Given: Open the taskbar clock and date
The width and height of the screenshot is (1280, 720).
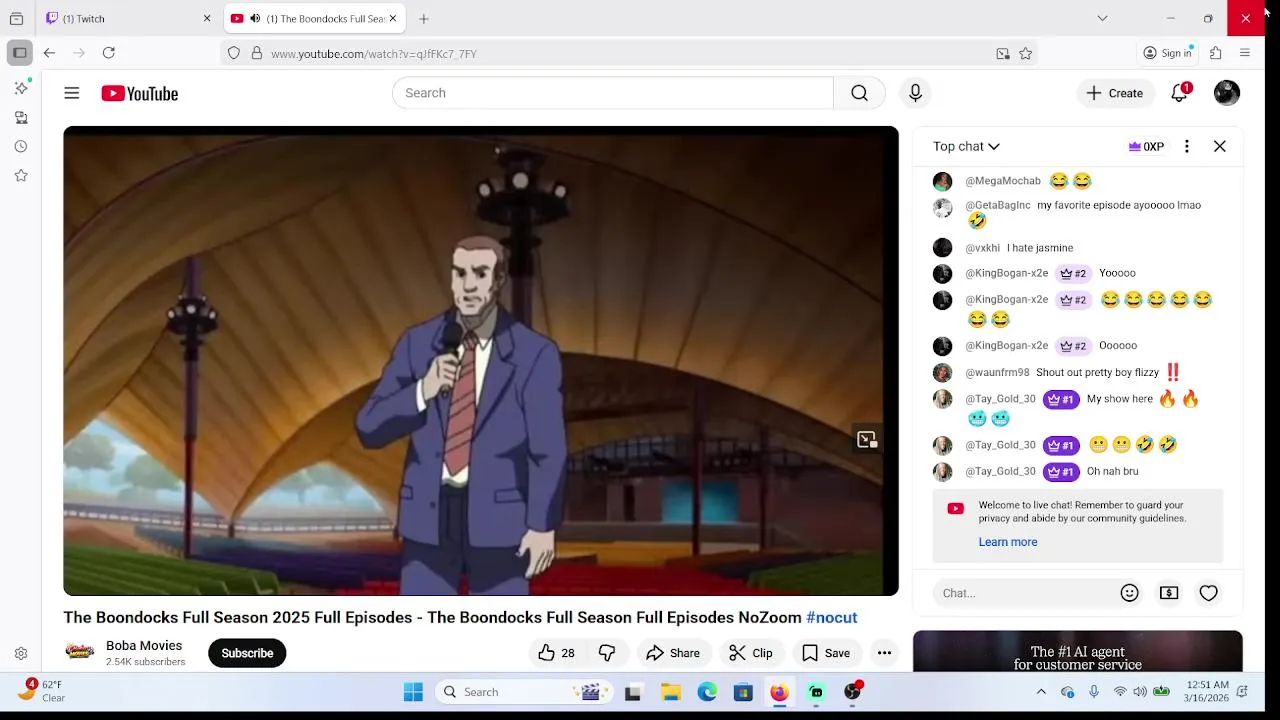Looking at the screenshot, I should coord(1207,691).
